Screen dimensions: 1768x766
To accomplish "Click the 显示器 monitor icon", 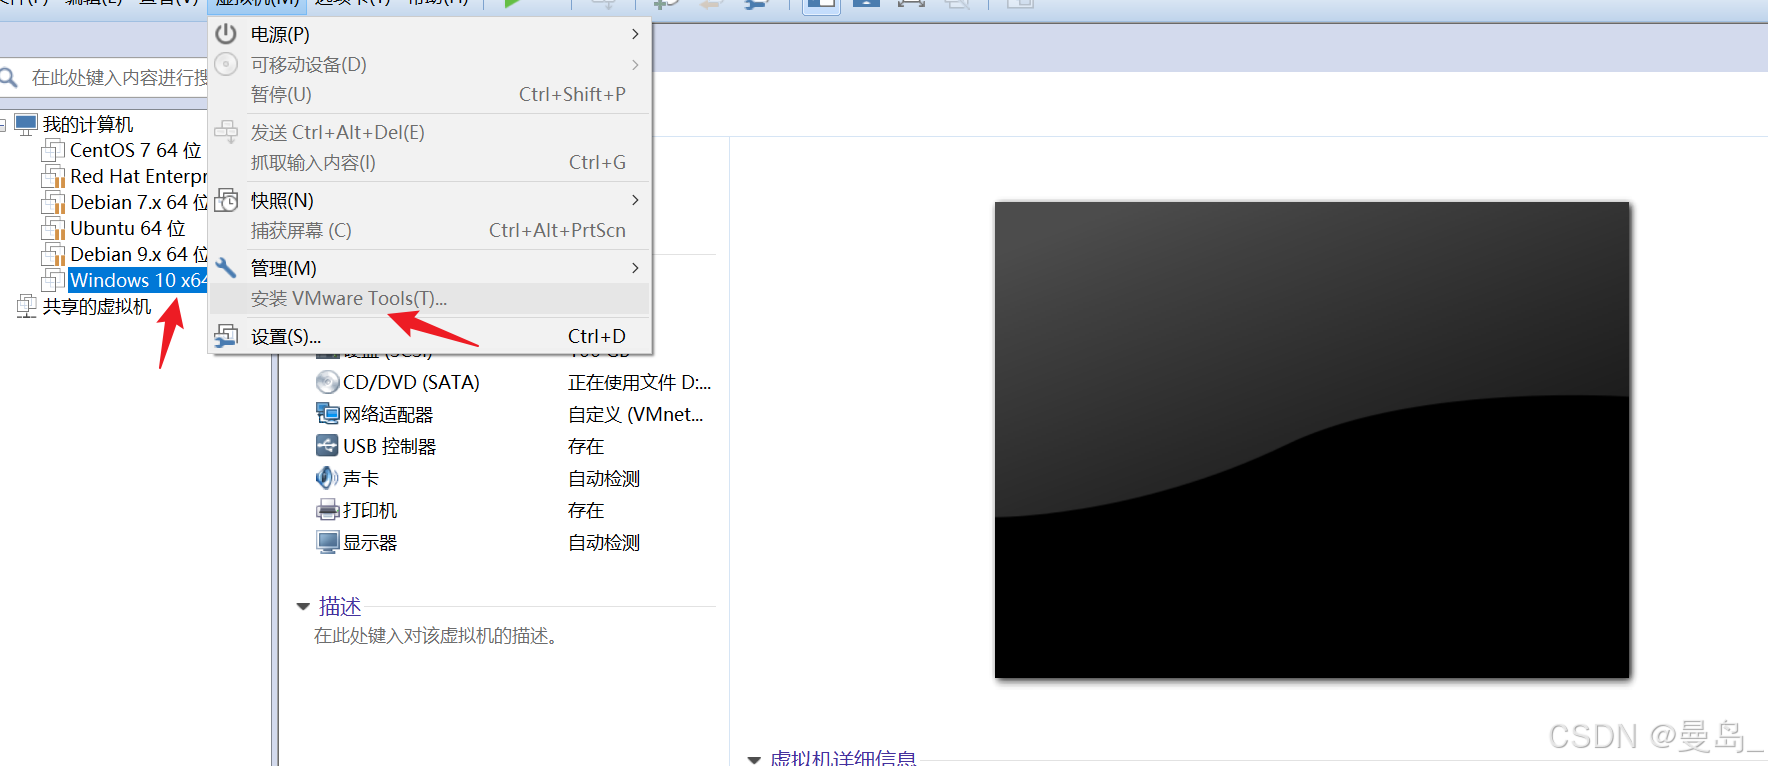I will (x=327, y=542).
